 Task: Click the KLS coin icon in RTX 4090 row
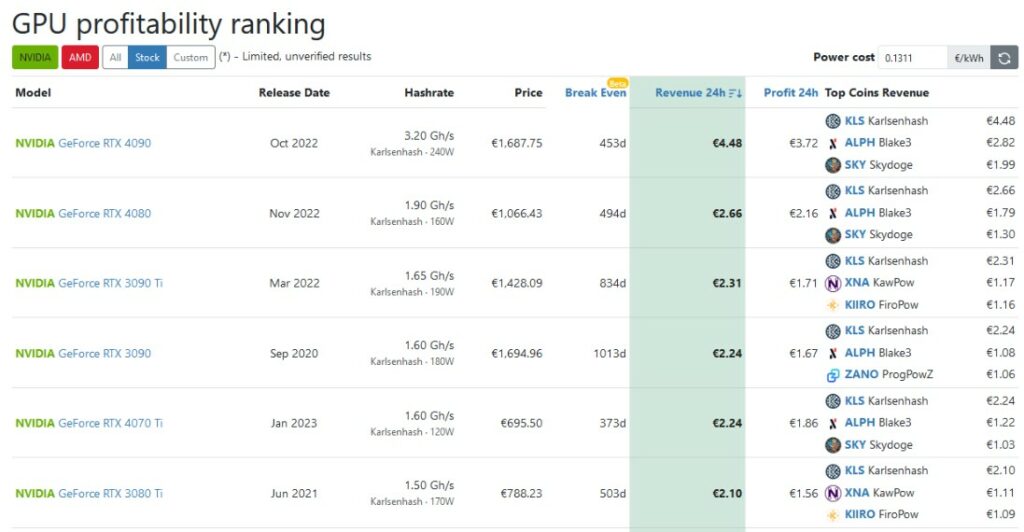833,121
